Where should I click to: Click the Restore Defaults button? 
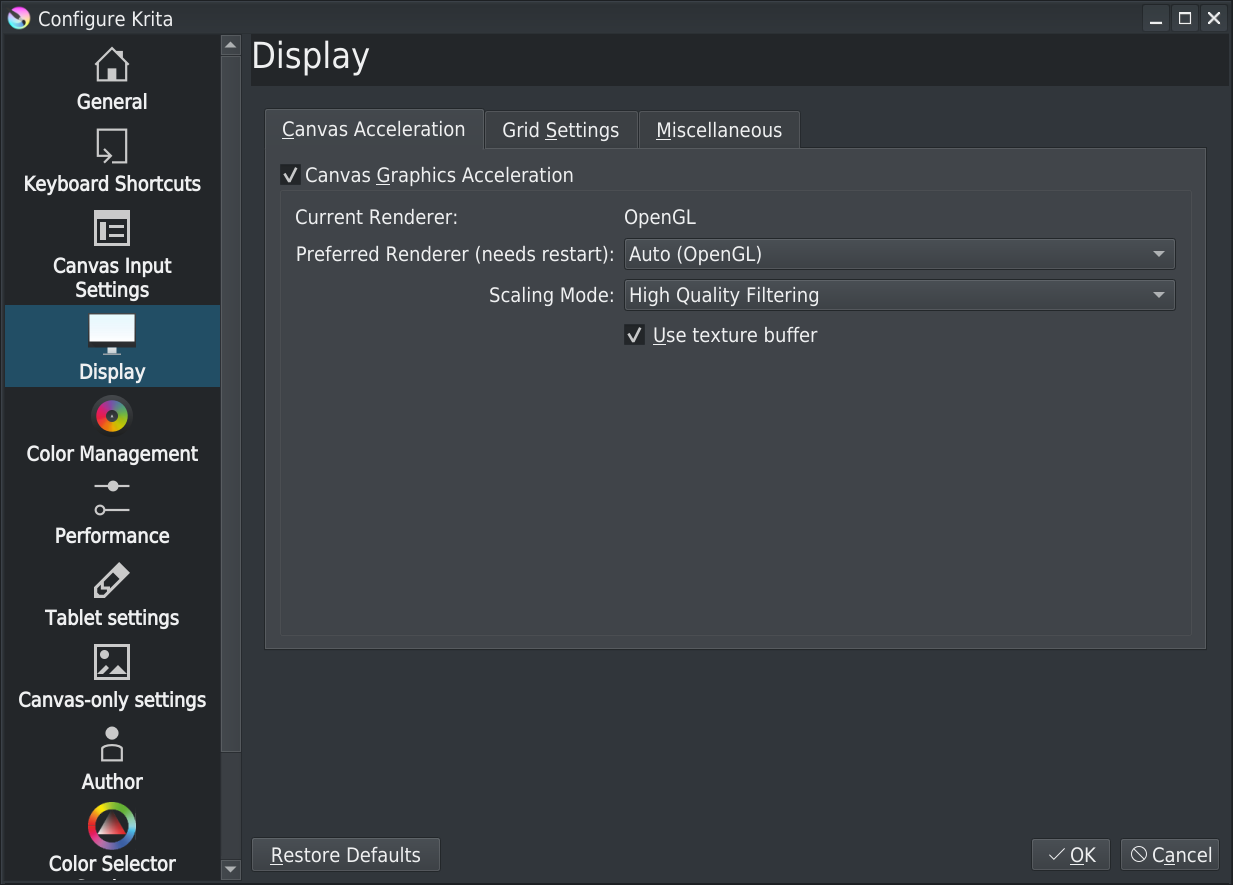[x=346, y=855]
